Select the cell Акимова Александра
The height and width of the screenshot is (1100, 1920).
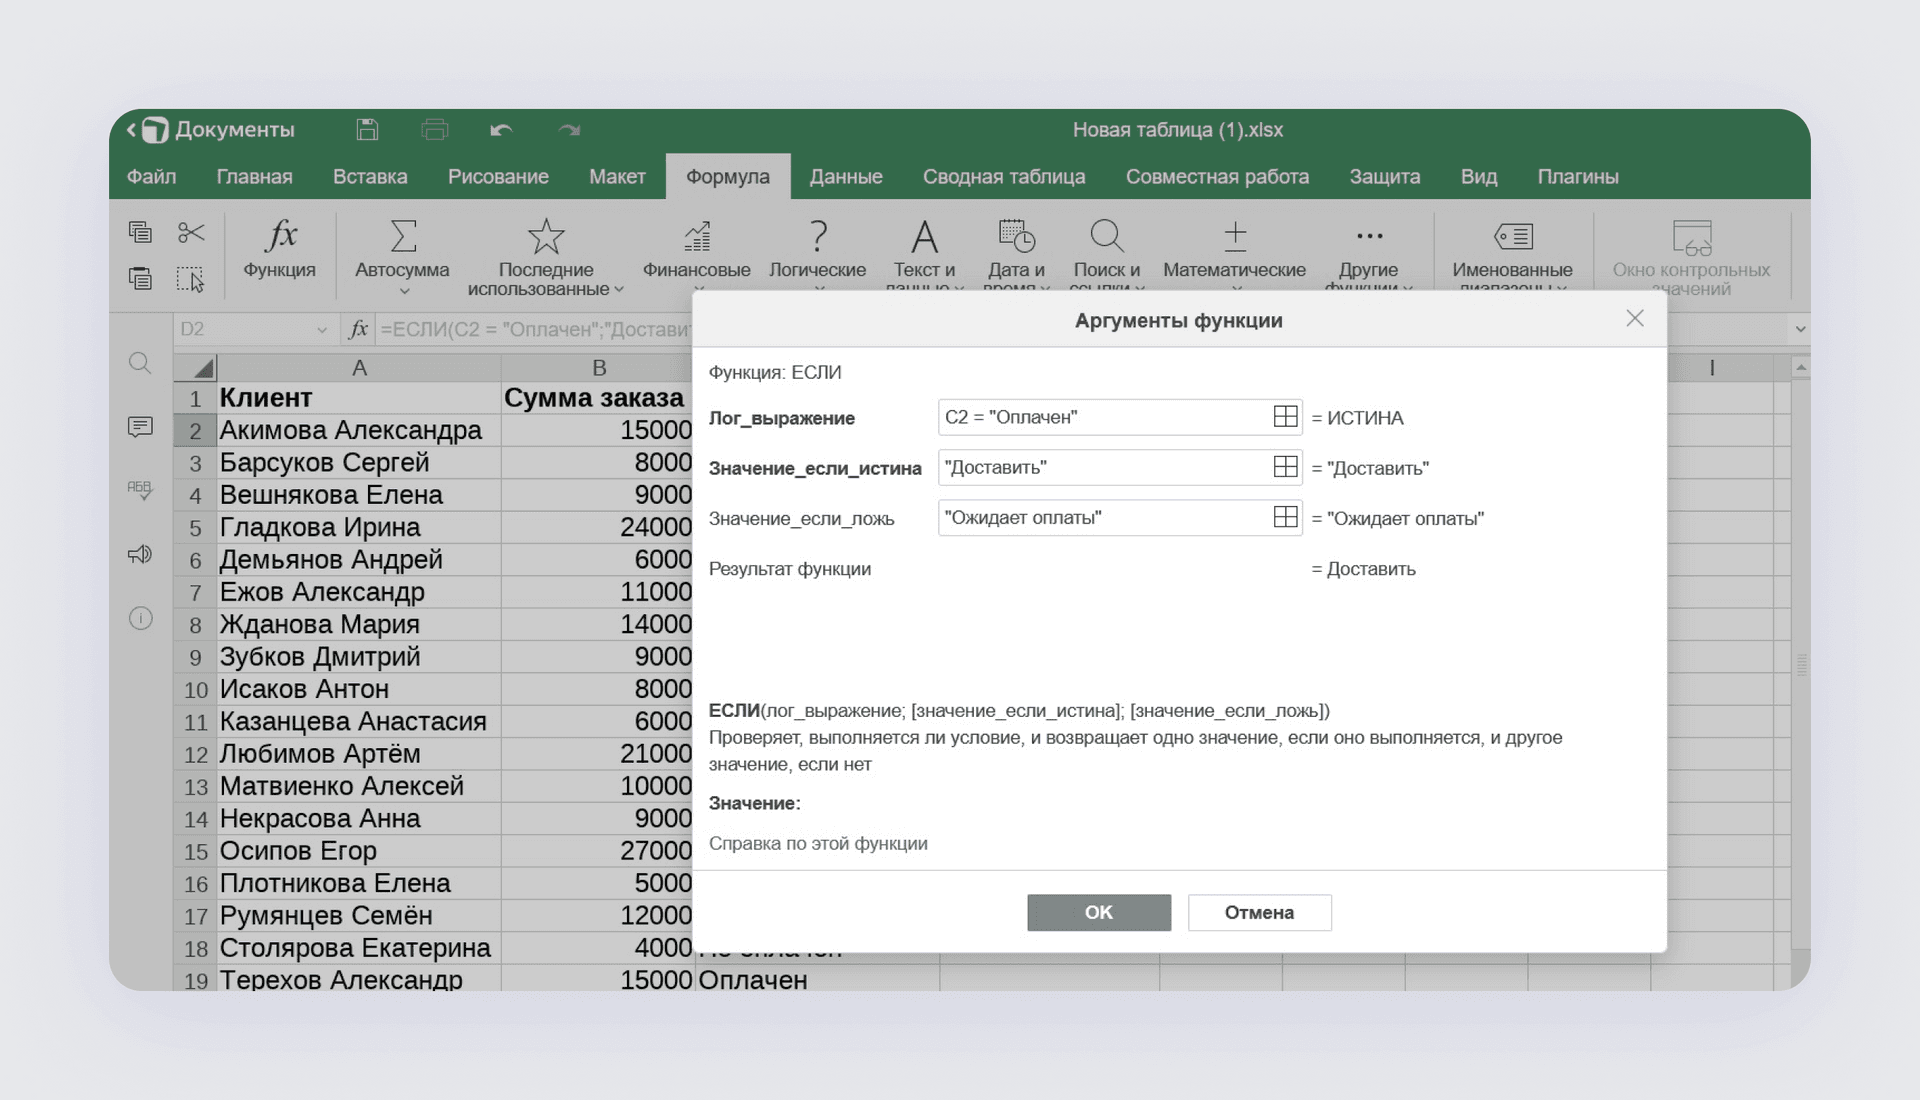(359, 430)
